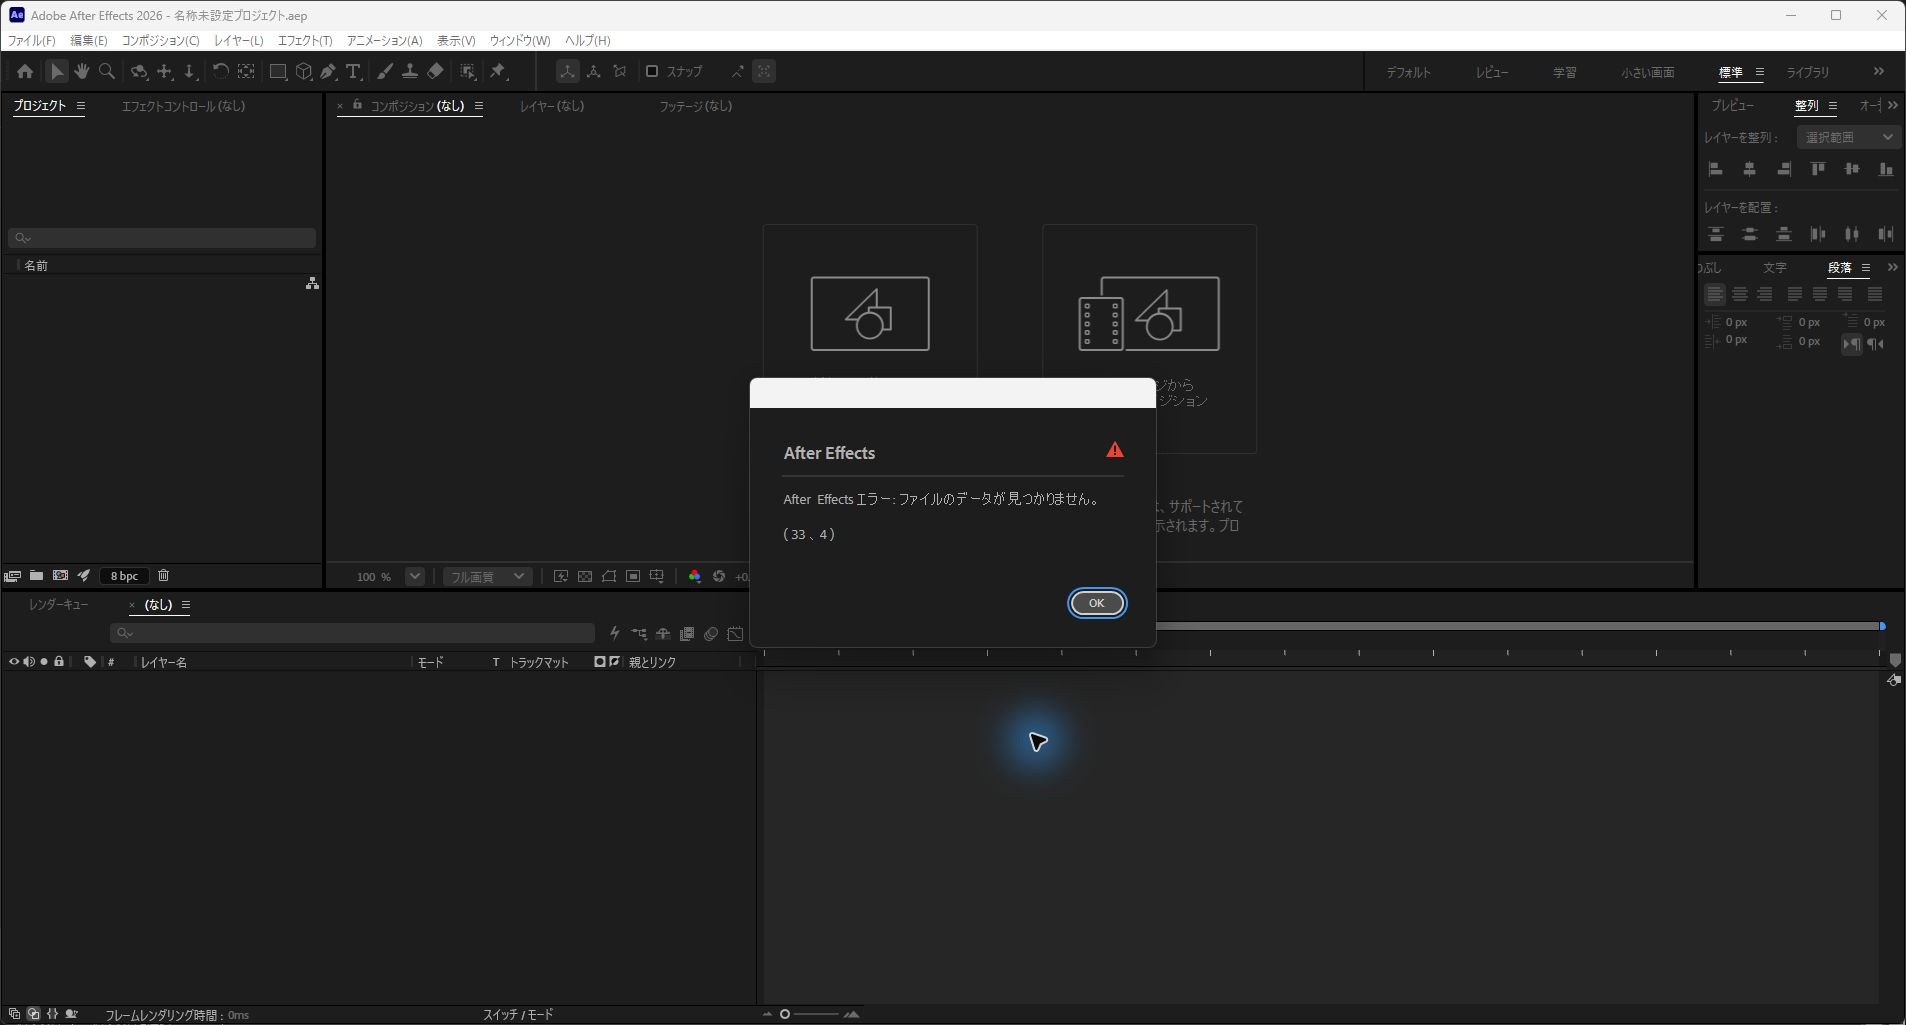Select the Rectangle shape tool
Screen dimensions: 1906x1025
pos(278,71)
